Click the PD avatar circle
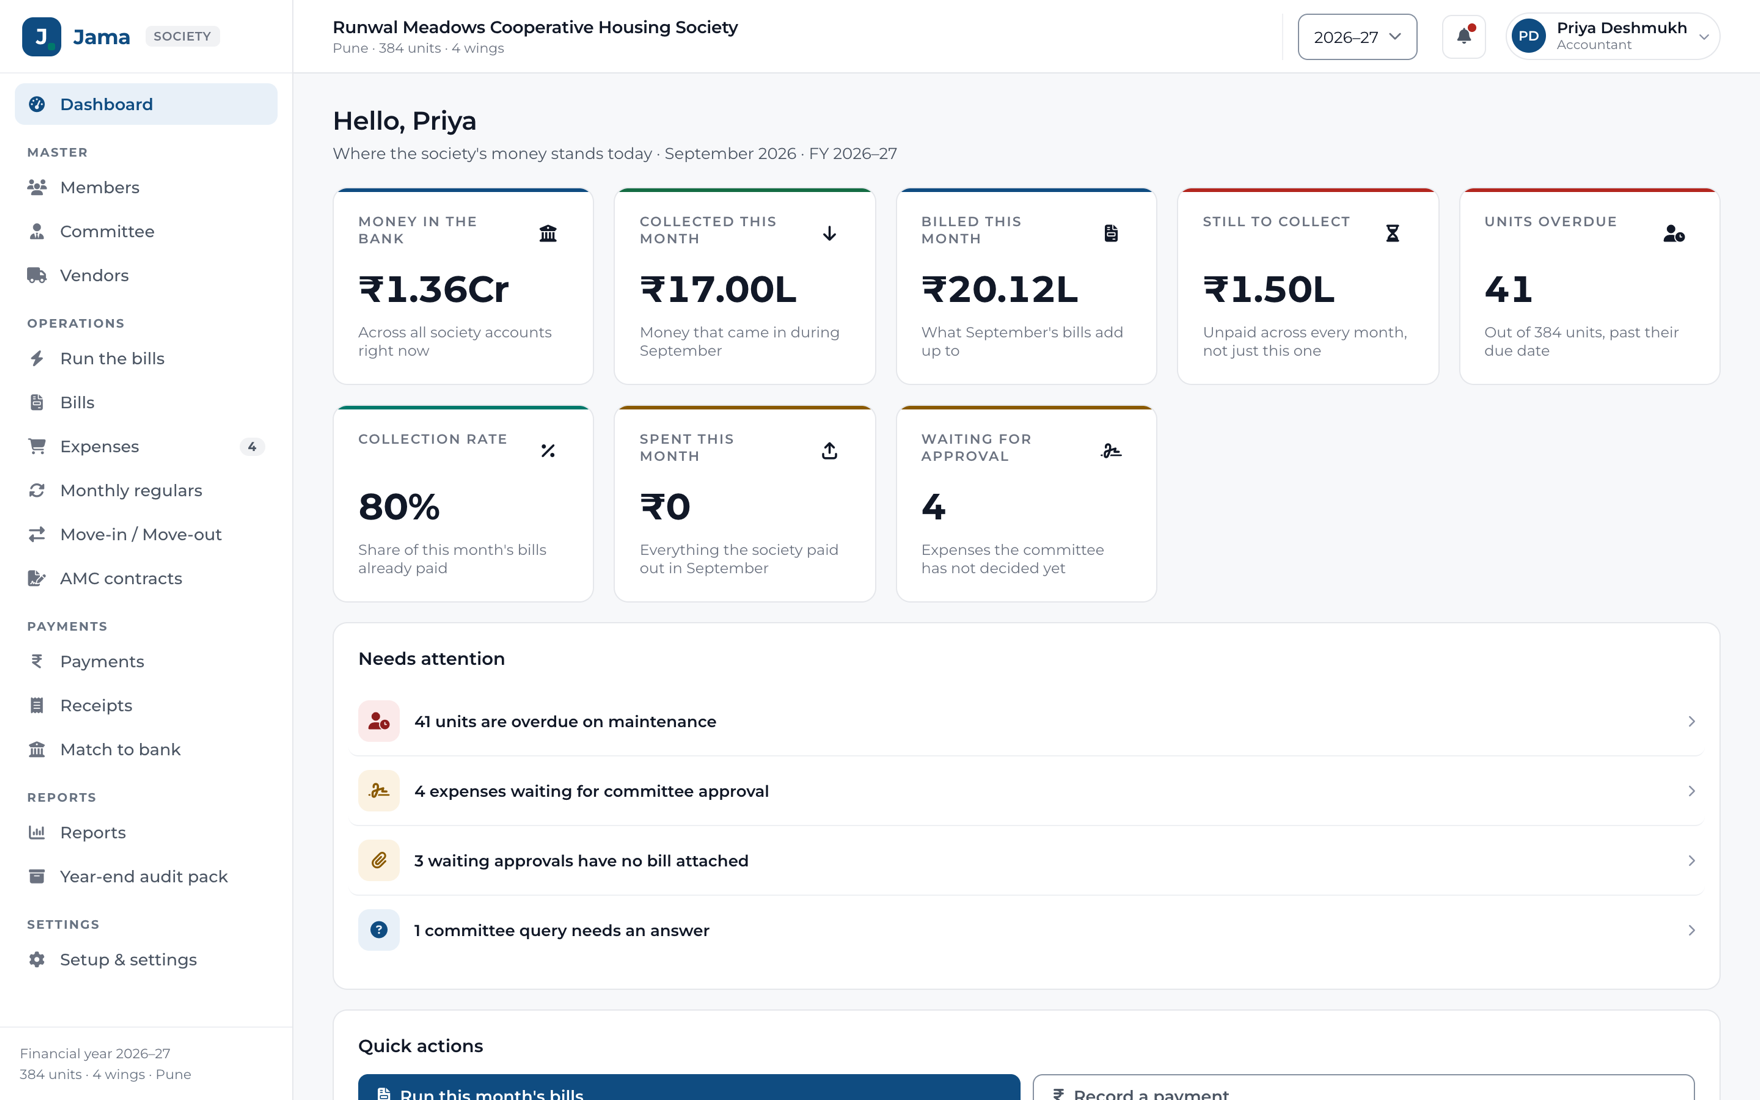This screenshot has height=1100, width=1760. click(1529, 37)
